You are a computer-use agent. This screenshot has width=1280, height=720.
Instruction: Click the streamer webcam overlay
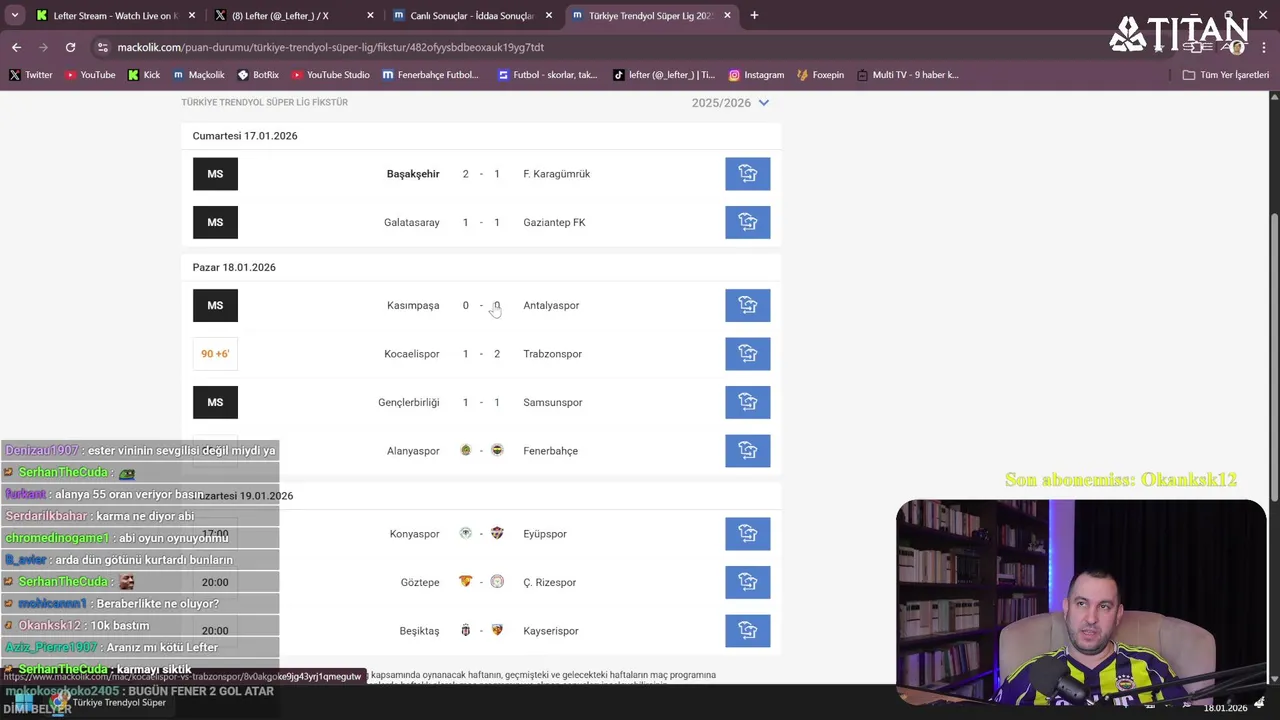pos(1081,603)
